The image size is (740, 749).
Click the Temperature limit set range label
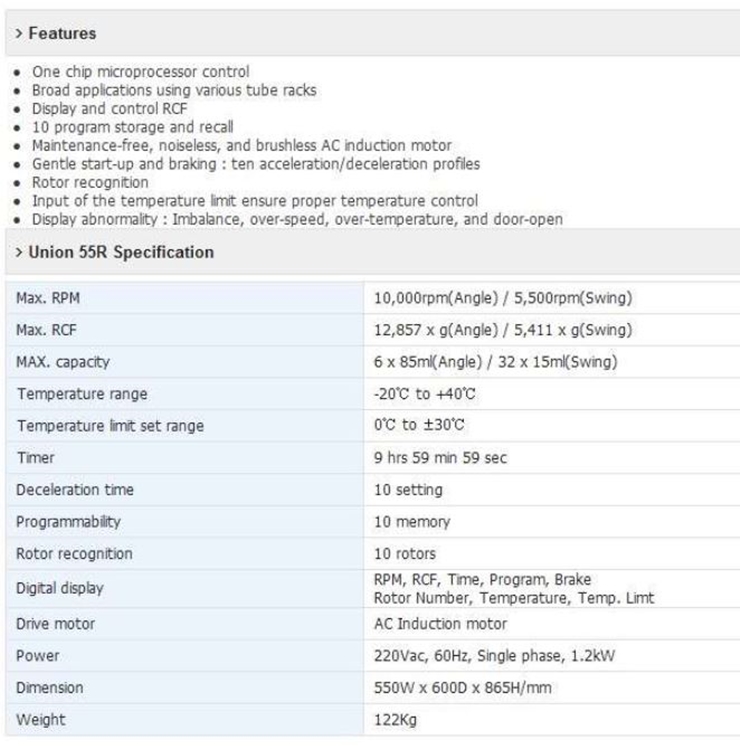[110, 426]
